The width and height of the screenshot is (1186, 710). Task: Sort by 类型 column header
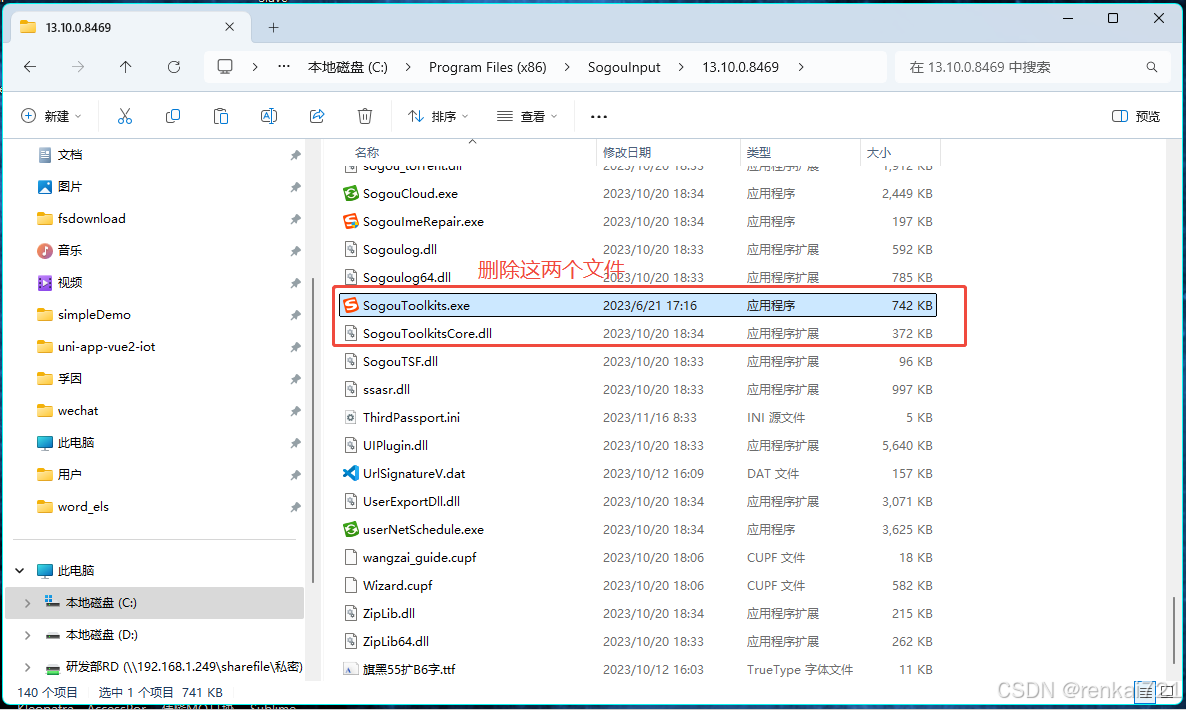[759, 152]
